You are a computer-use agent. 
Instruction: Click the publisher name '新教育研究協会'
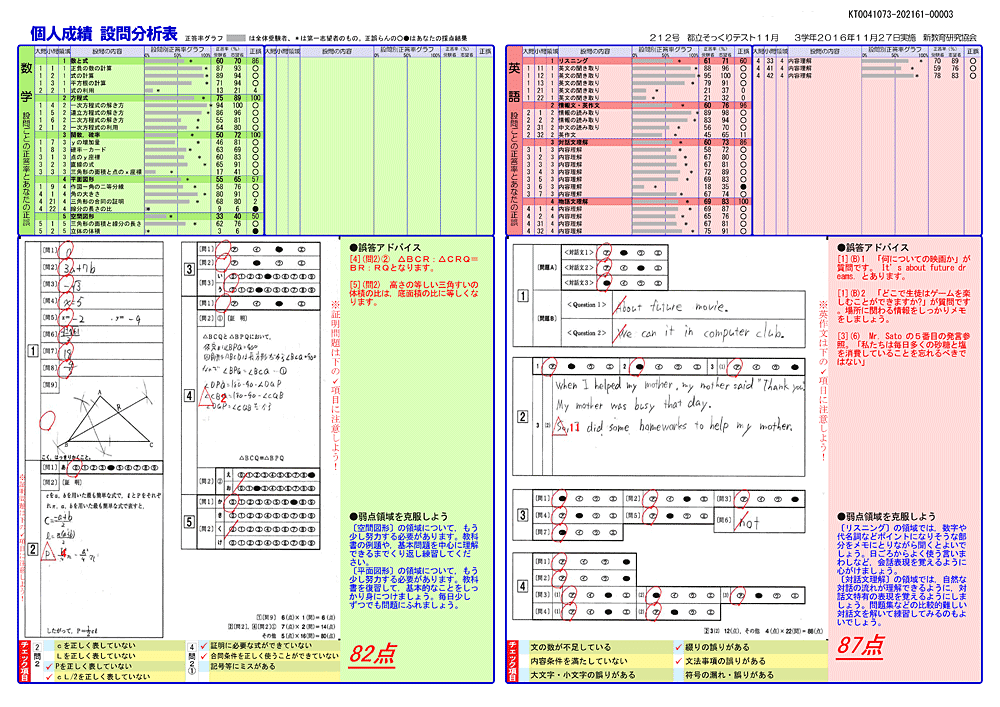click(950, 38)
